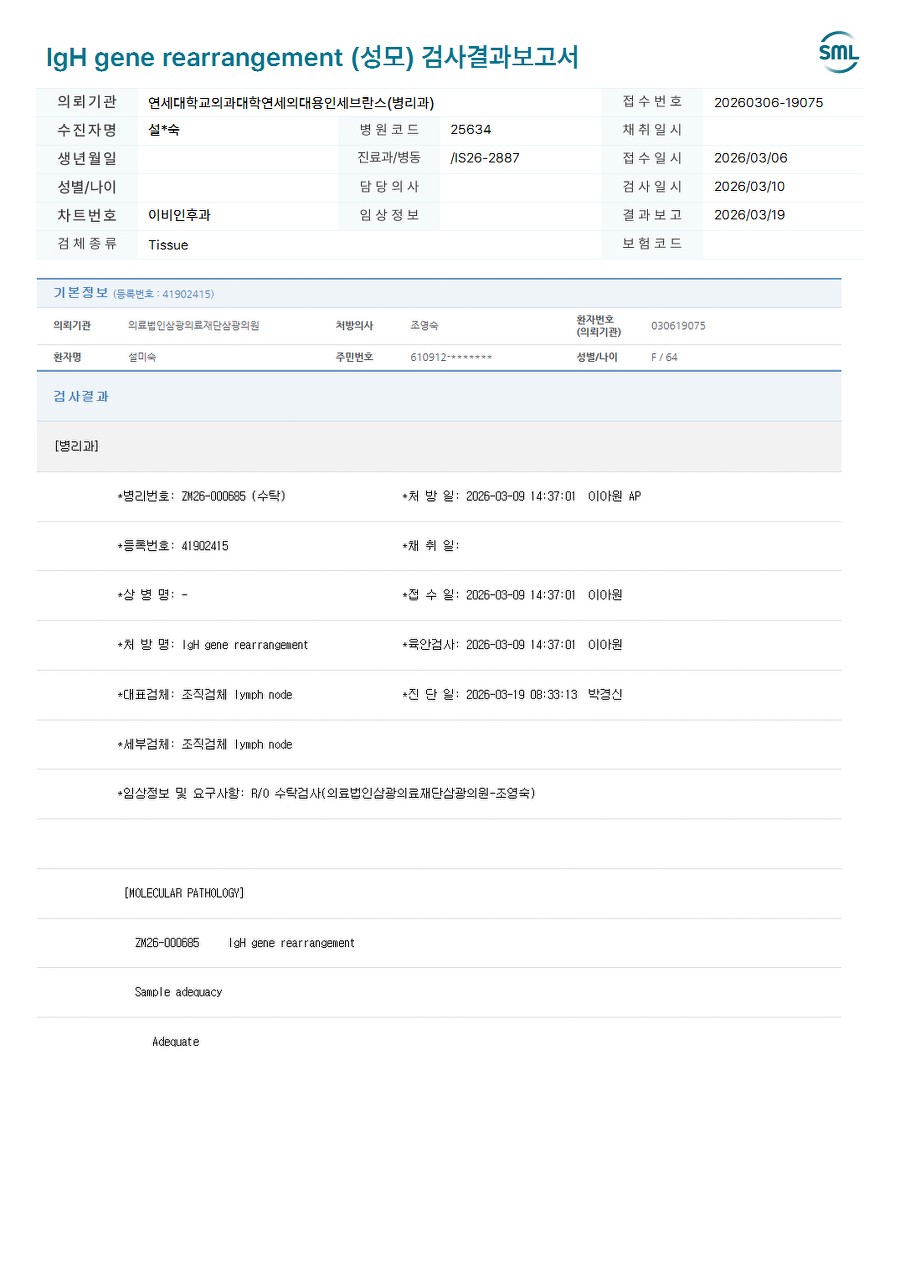Select the *임상정보 및 요구사항 R/O 수탁검사 line
The width and height of the screenshot is (900, 1271).
326,794
